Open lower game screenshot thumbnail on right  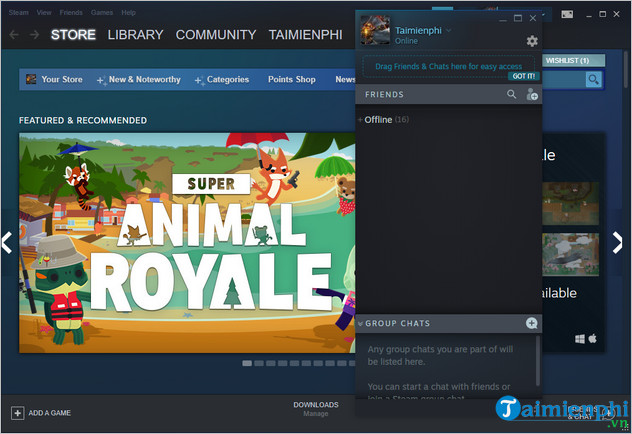click(570, 255)
